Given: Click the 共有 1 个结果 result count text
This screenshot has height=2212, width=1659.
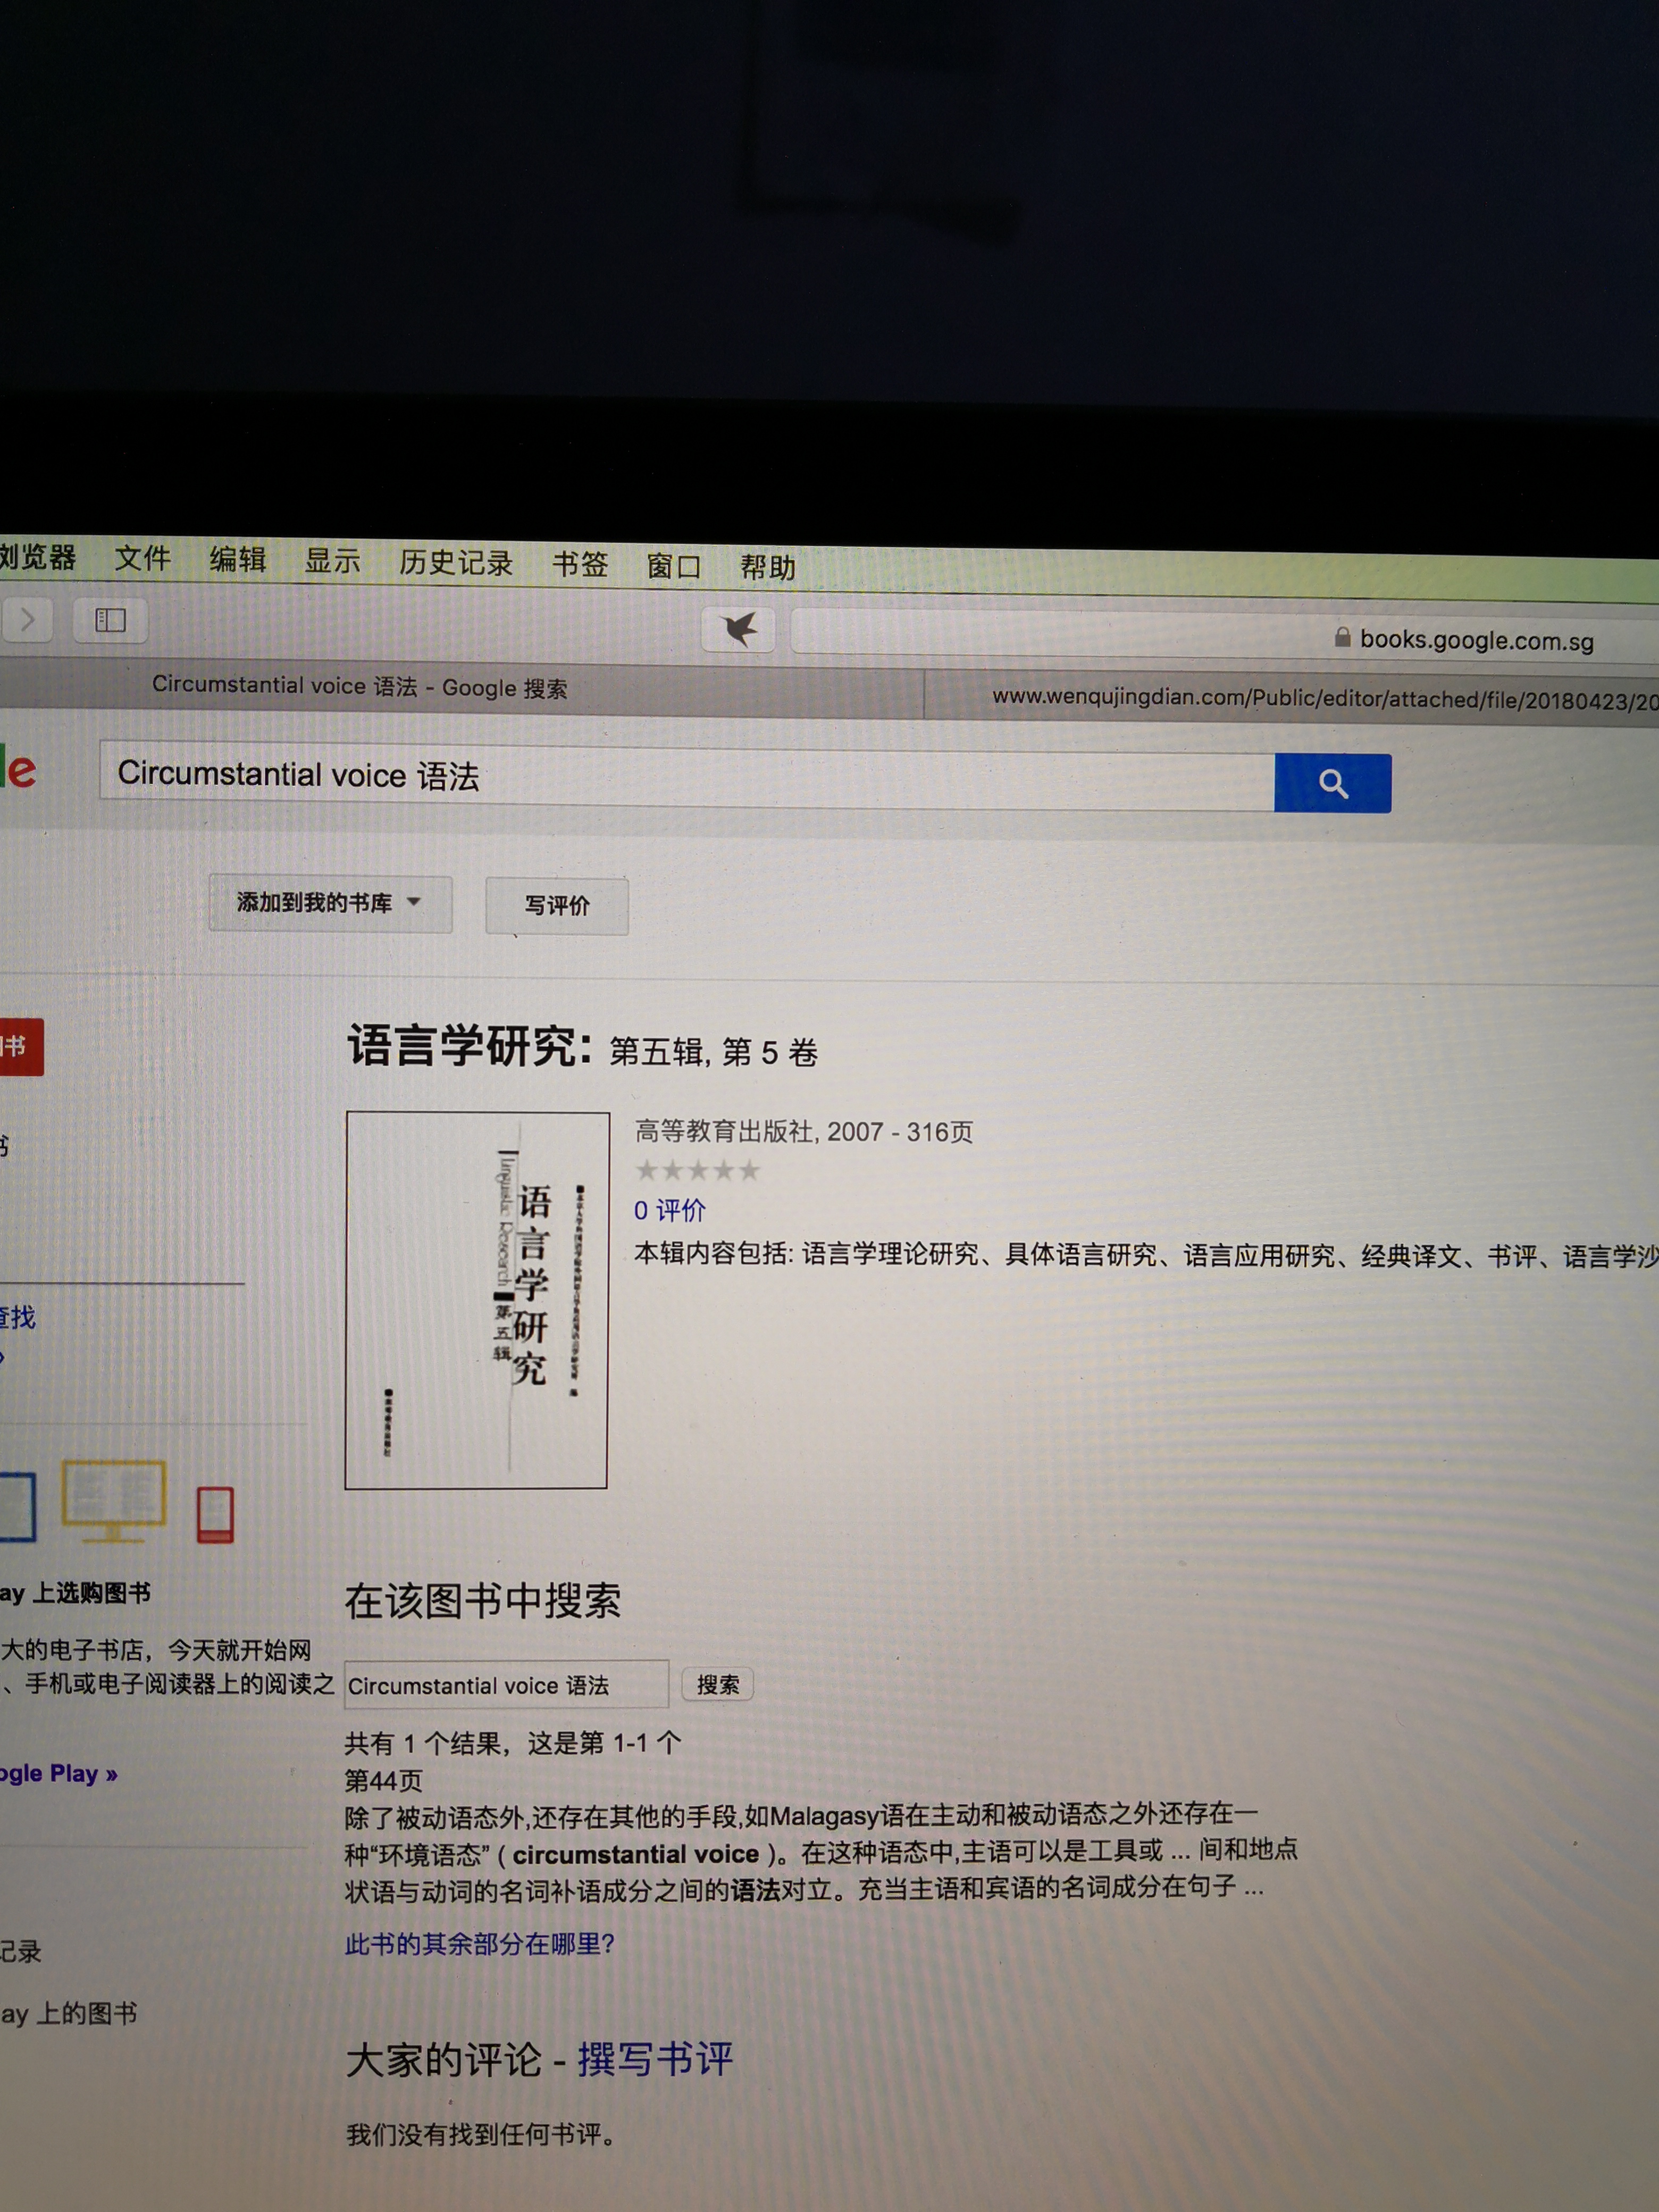Looking at the screenshot, I should click(513, 1743).
